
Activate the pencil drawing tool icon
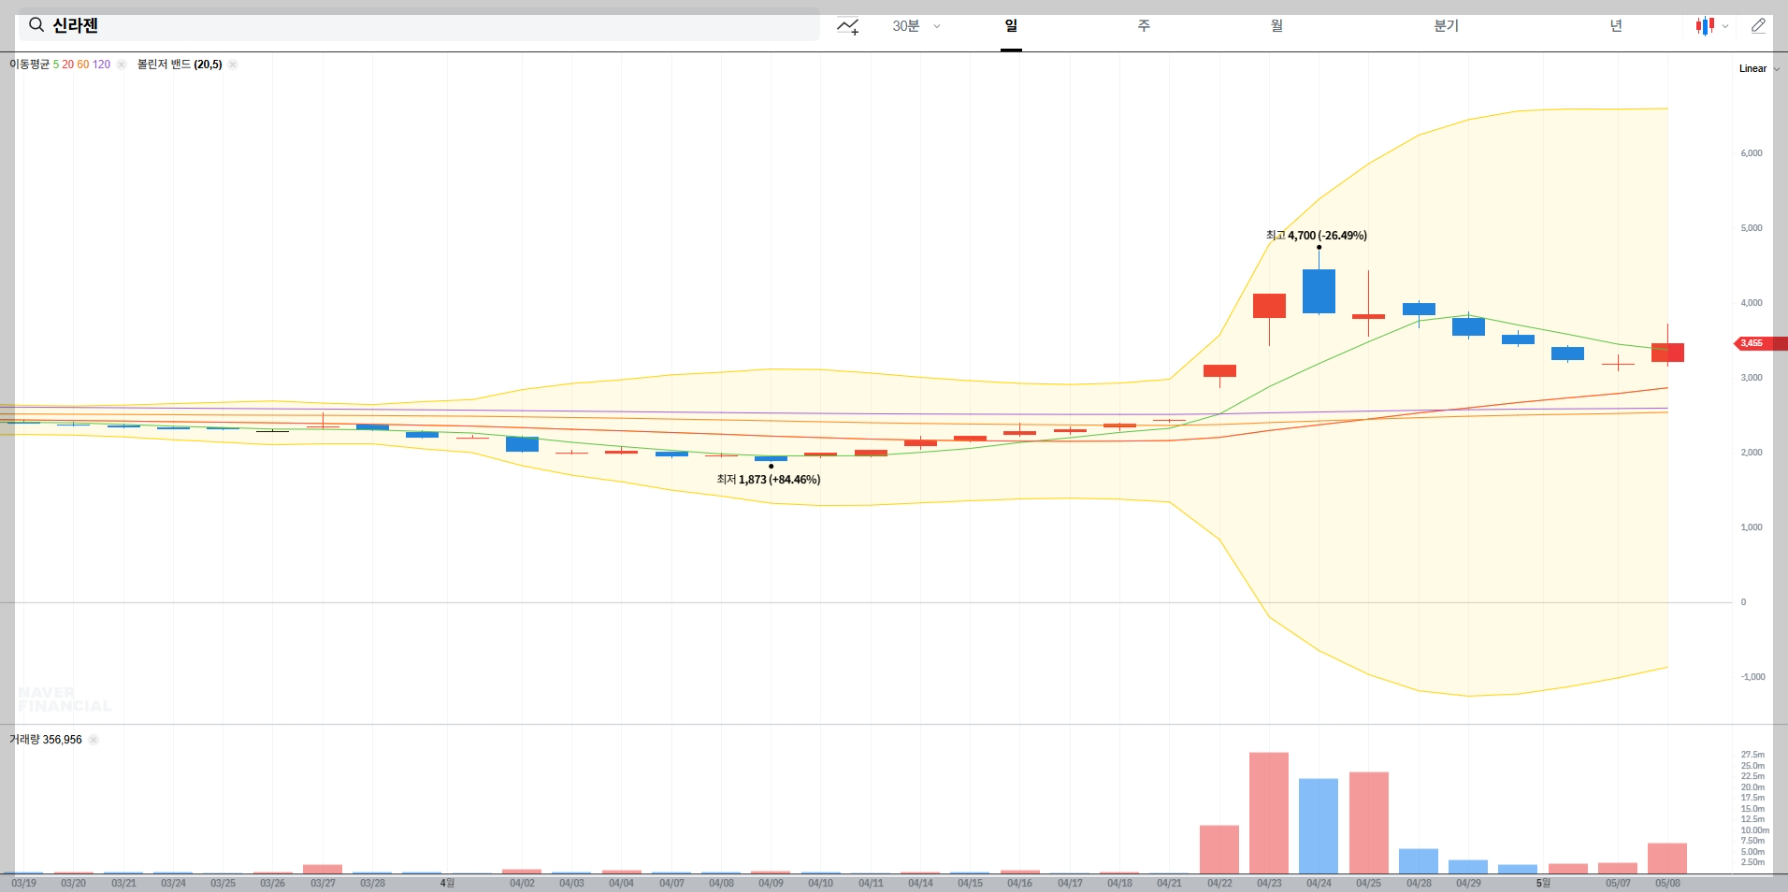pyautogui.click(x=1758, y=26)
